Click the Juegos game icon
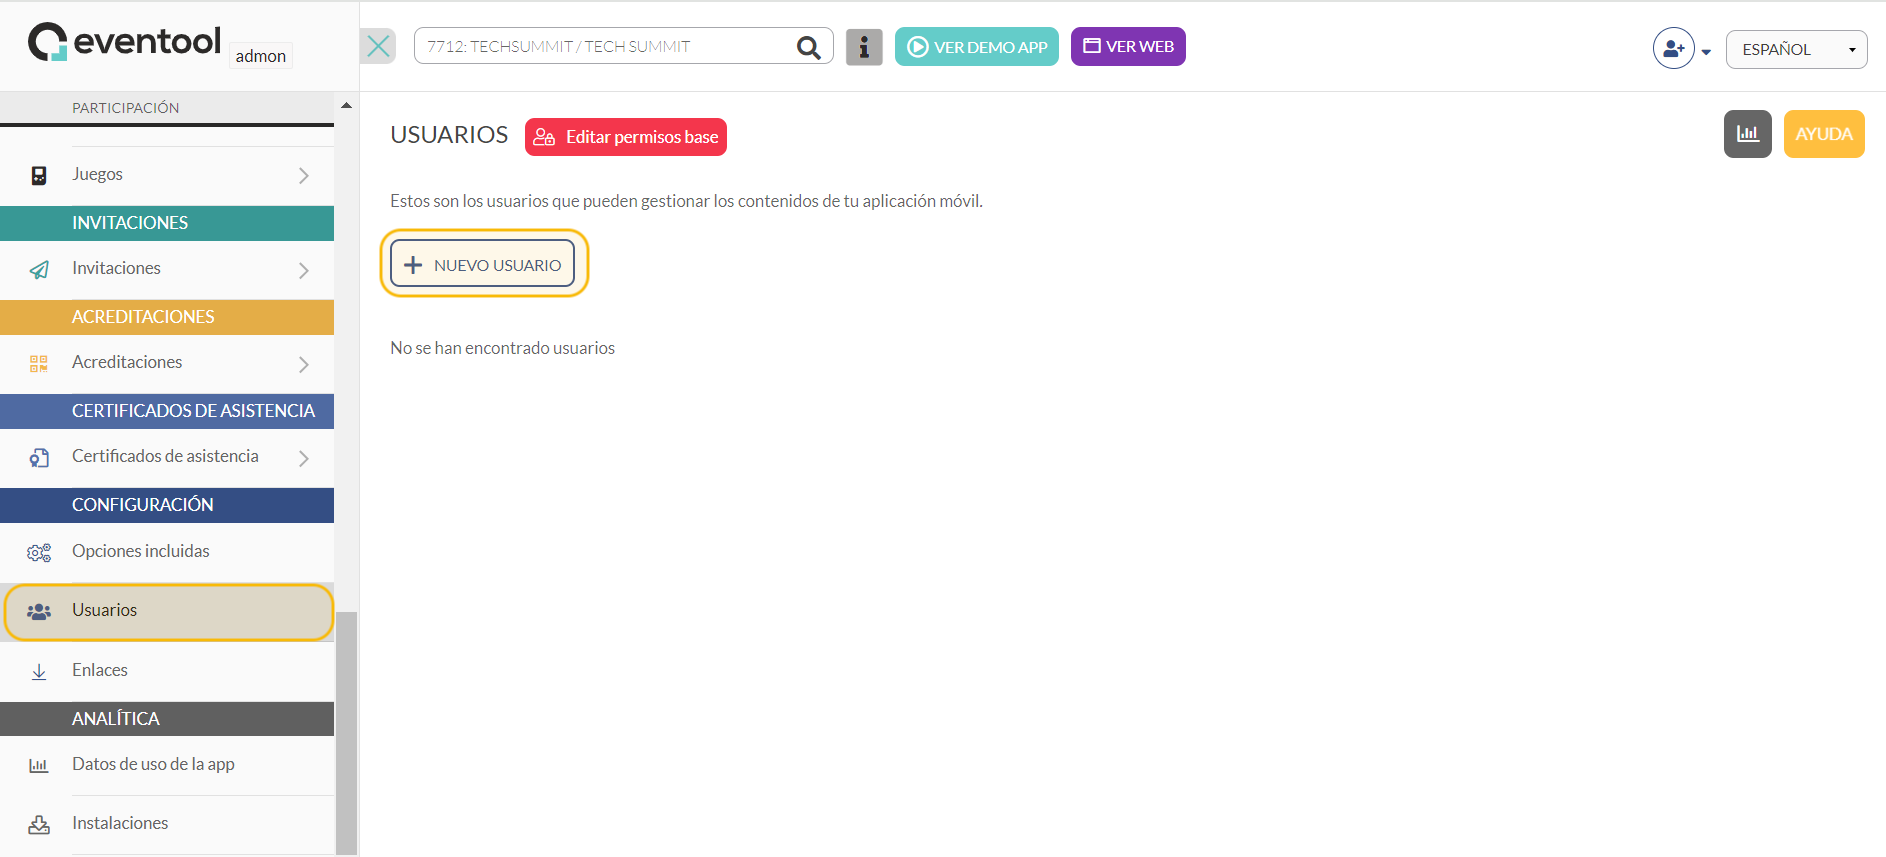 point(39,175)
